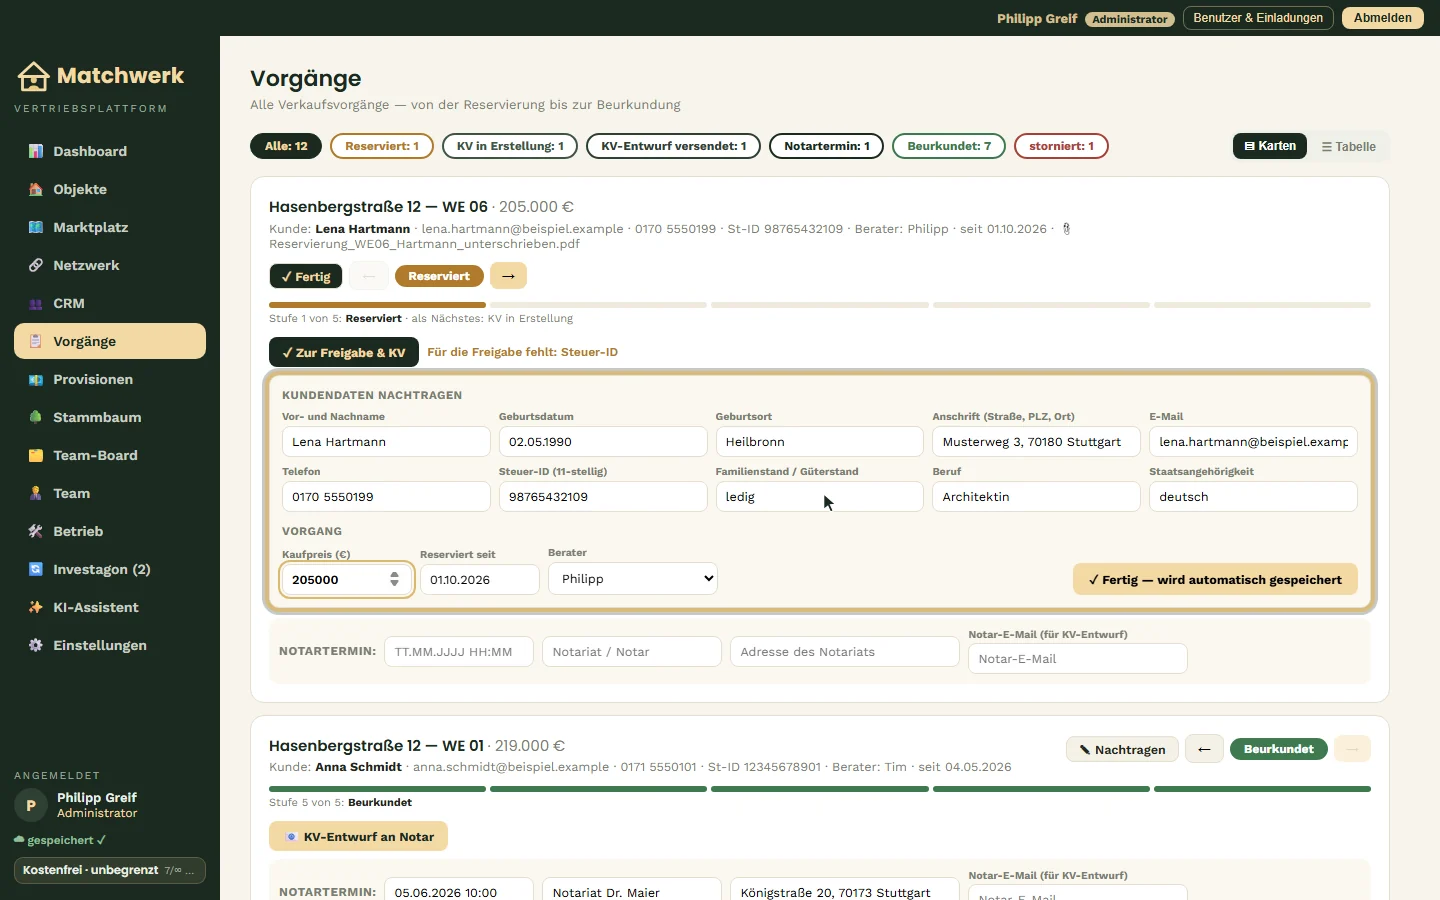This screenshot has width=1440, height=900.
Task: Click the CRM people icon
Action: point(36,303)
